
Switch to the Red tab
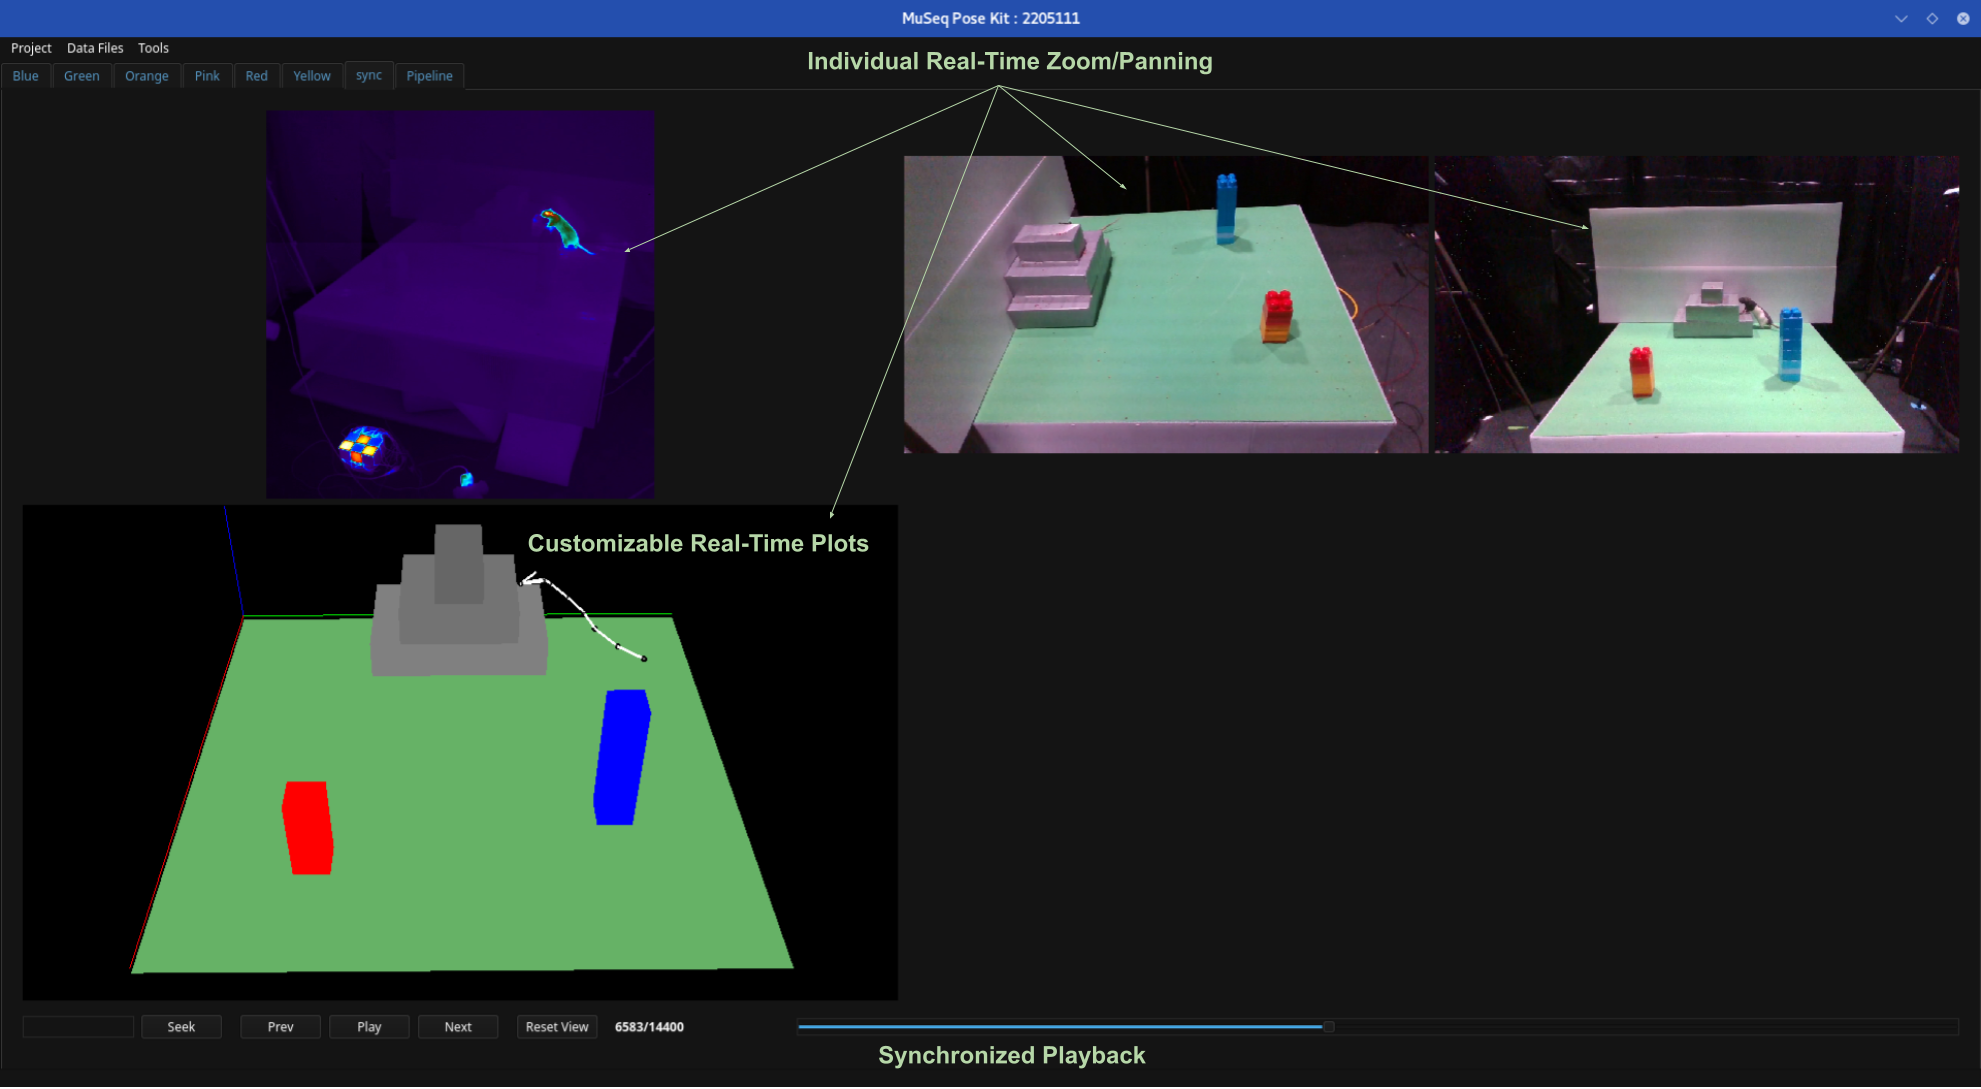[257, 76]
